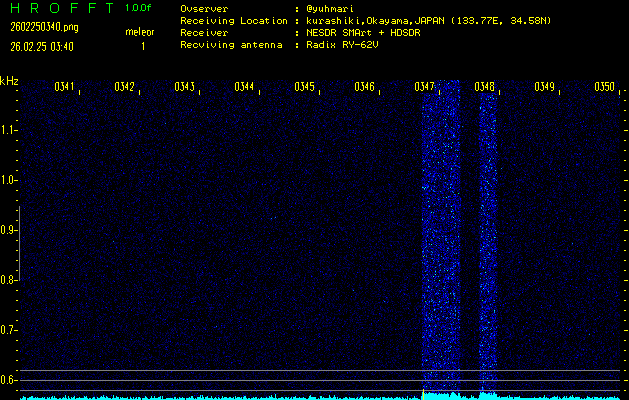Click the 0.8 frequency axis label
This screenshot has width=629, height=400.
[8, 280]
